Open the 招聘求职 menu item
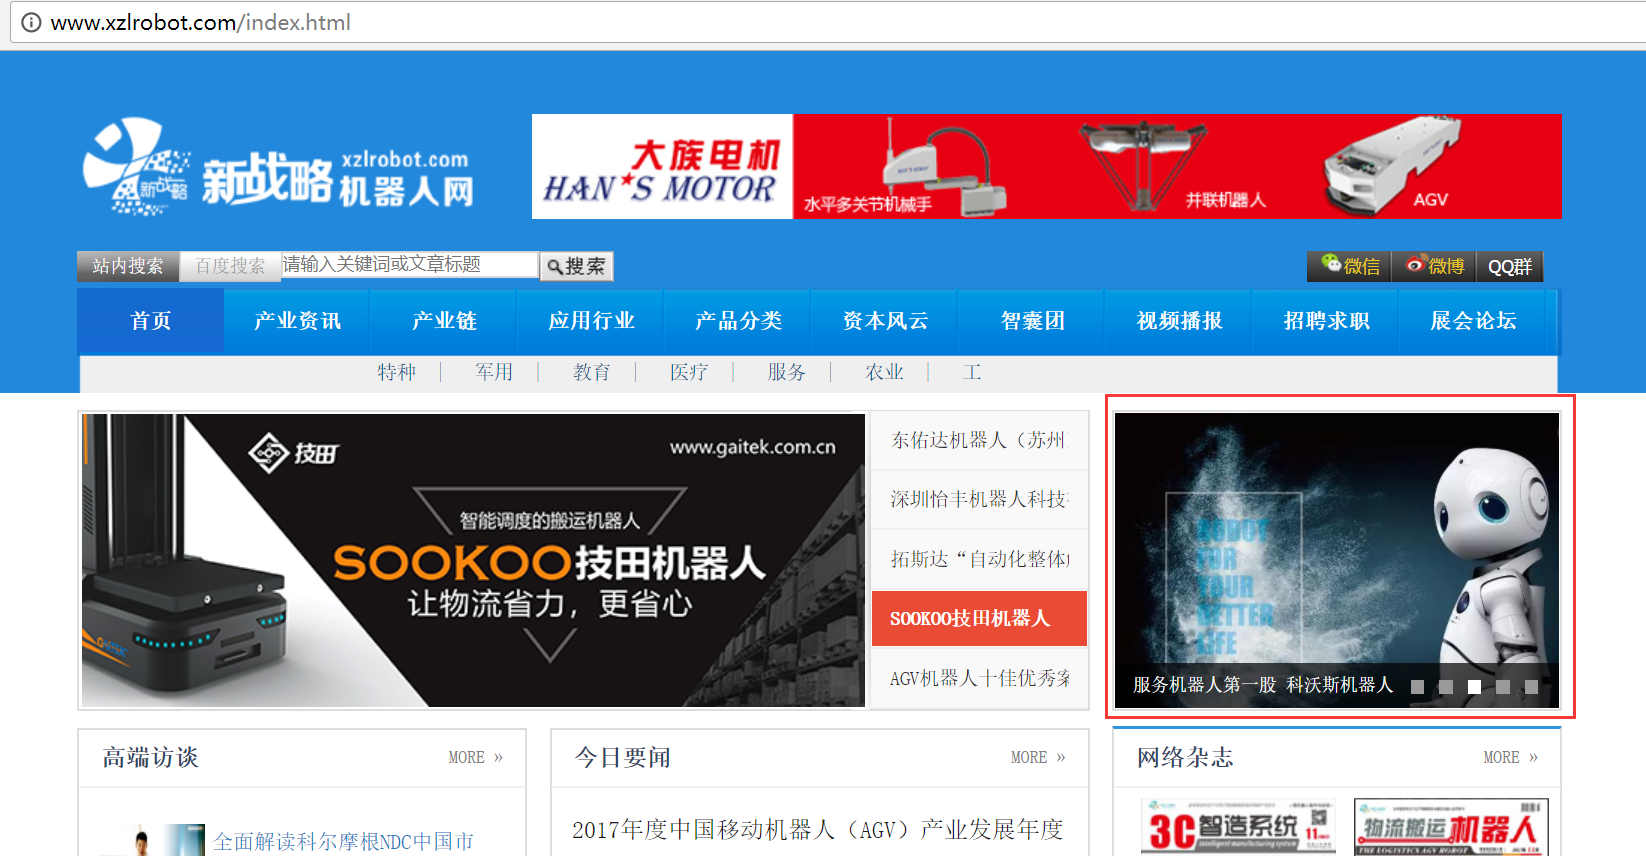Image resolution: width=1646 pixels, height=856 pixels. pyautogui.click(x=1326, y=321)
